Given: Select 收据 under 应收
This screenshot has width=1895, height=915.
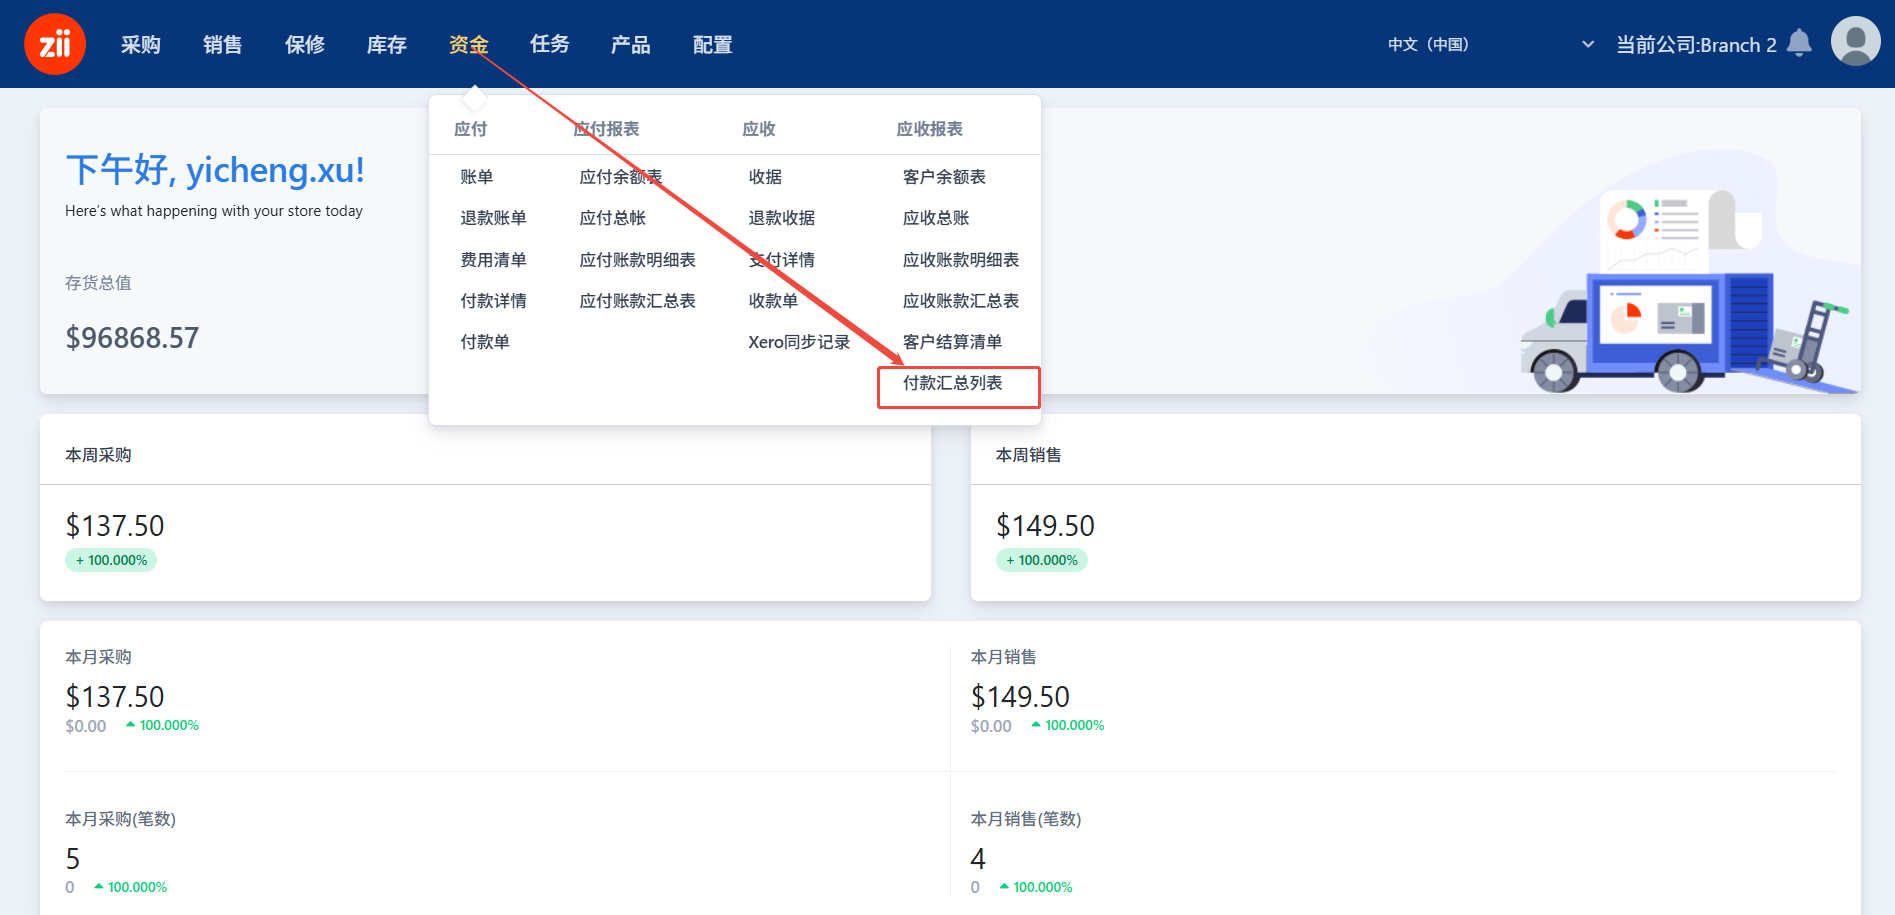Looking at the screenshot, I should point(765,177).
